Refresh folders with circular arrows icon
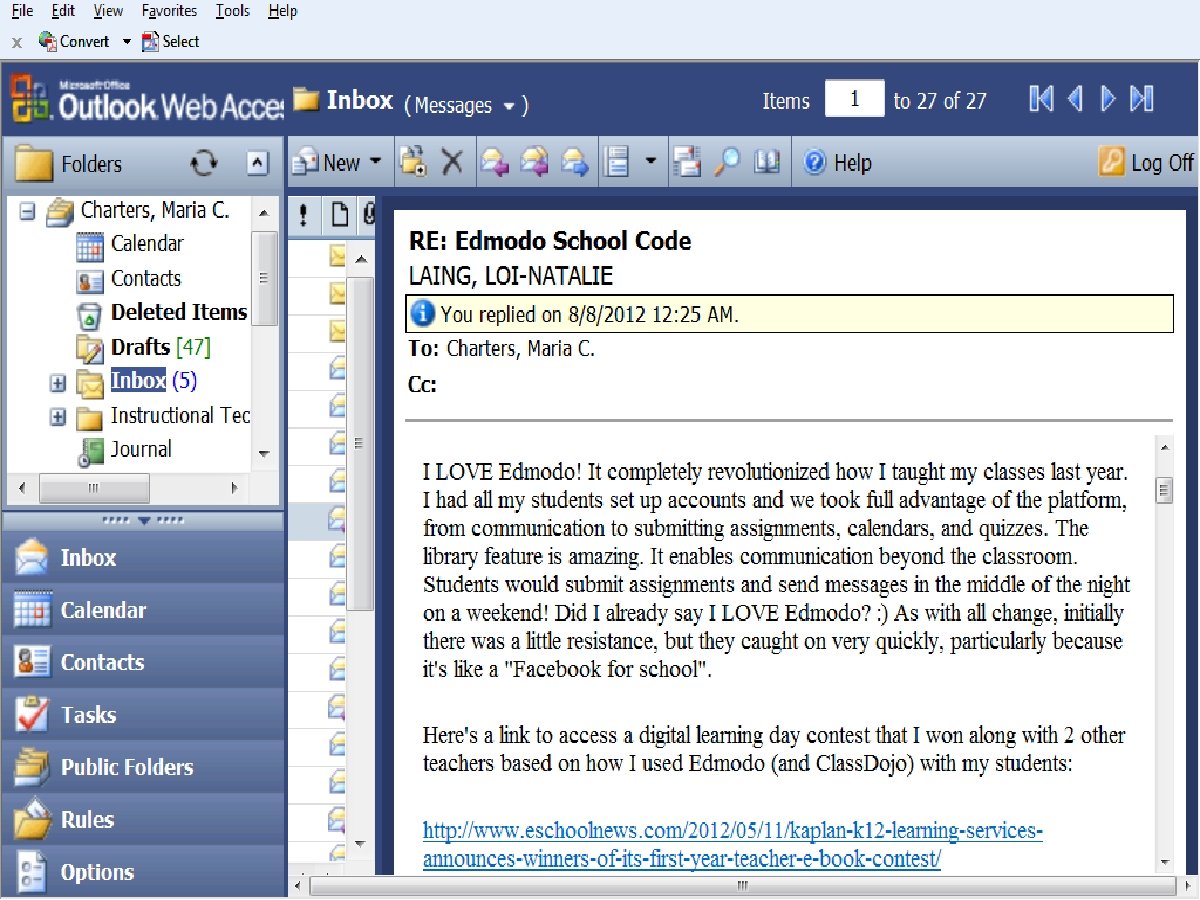This screenshot has height=900, width=1200. pos(204,163)
